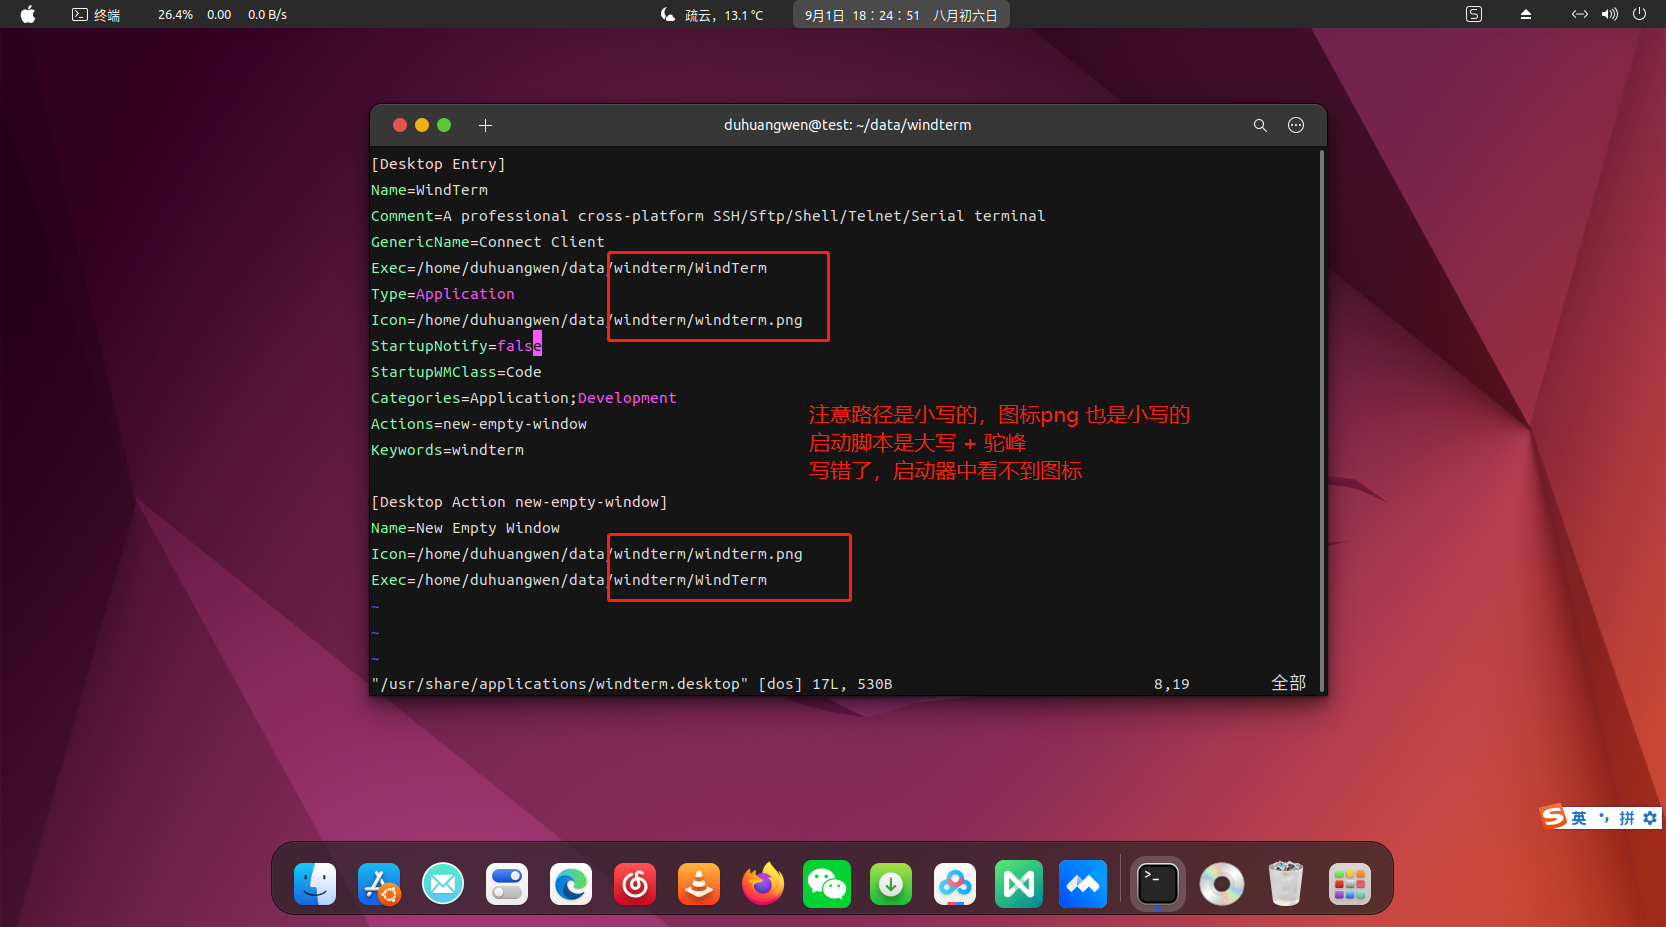Screen dimensions: 1666x927
Task: Launch the green M-logo app in dock
Action: (x=1019, y=884)
